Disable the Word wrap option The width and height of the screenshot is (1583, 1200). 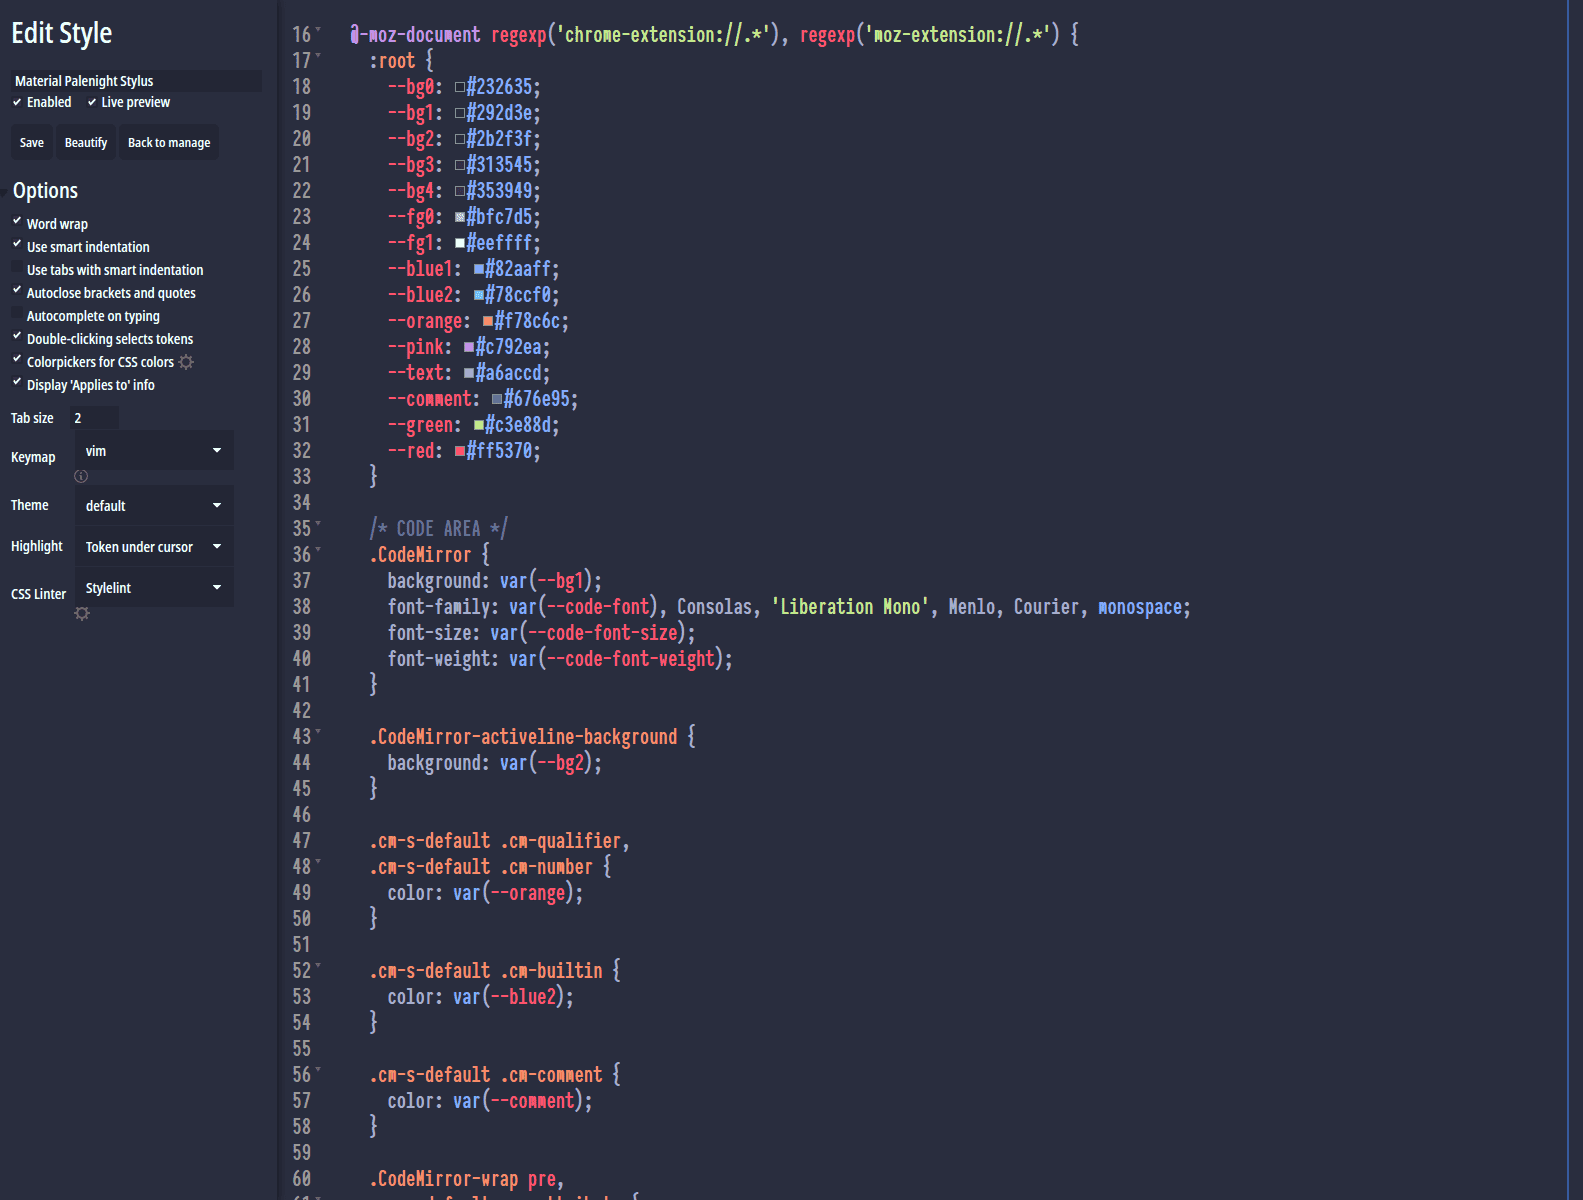pos(17,221)
